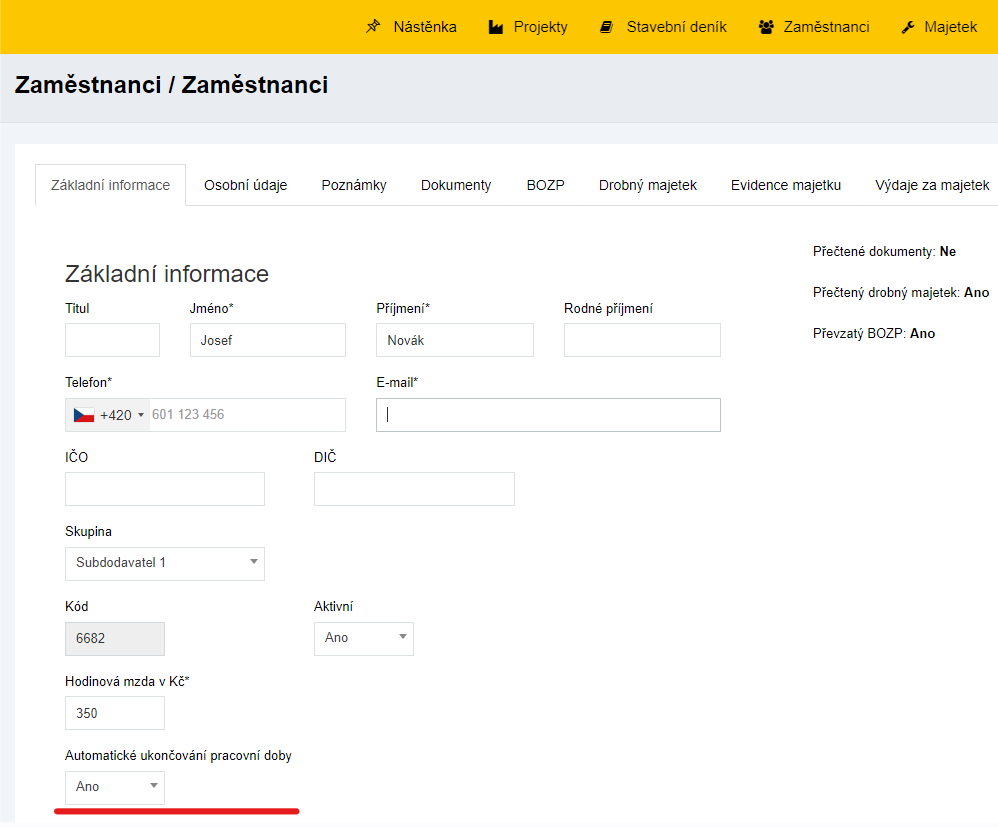
Task: Open the Poznámky tab
Action: click(x=354, y=185)
